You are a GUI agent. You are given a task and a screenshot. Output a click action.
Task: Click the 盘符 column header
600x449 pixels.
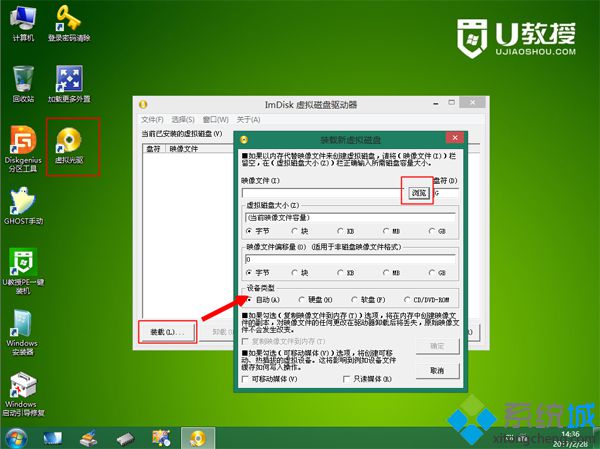coord(154,149)
